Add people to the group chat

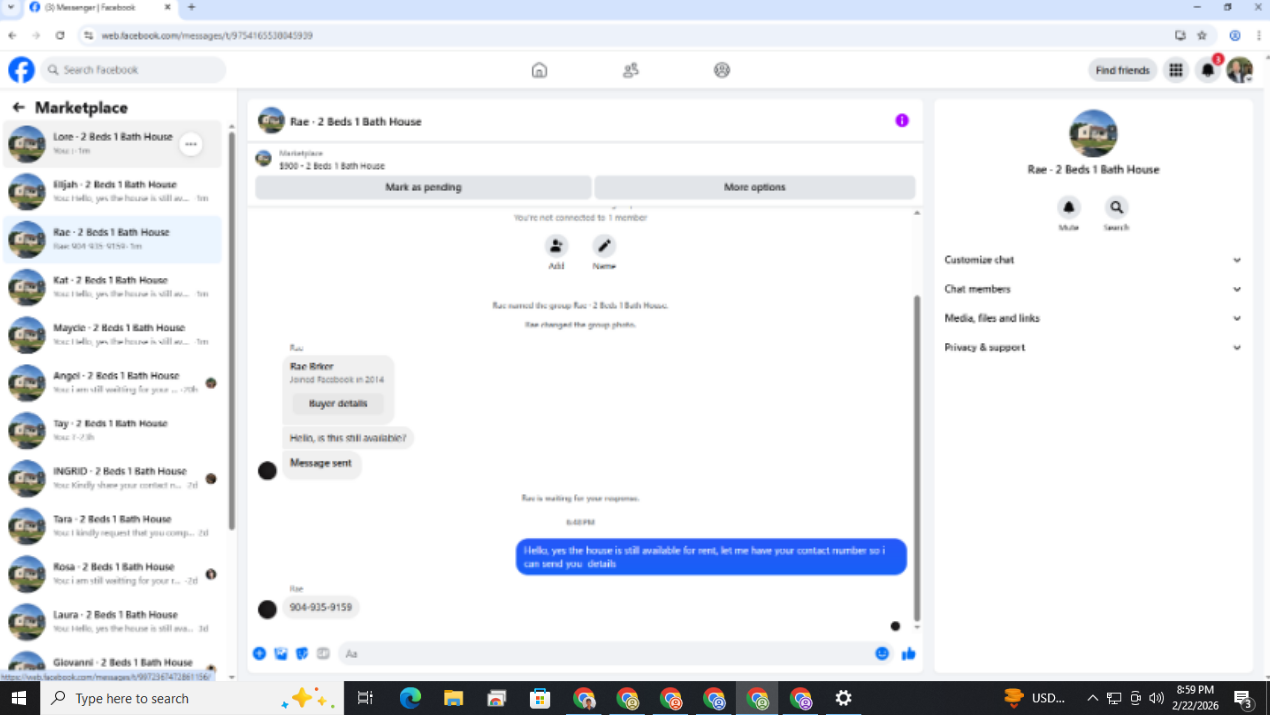point(556,246)
